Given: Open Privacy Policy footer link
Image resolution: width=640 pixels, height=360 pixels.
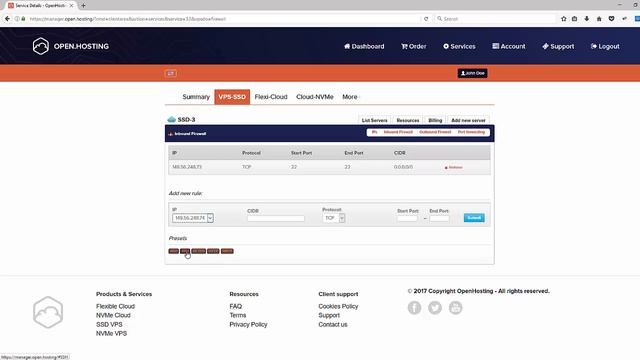Looking at the screenshot, I should tap(248, 324).
